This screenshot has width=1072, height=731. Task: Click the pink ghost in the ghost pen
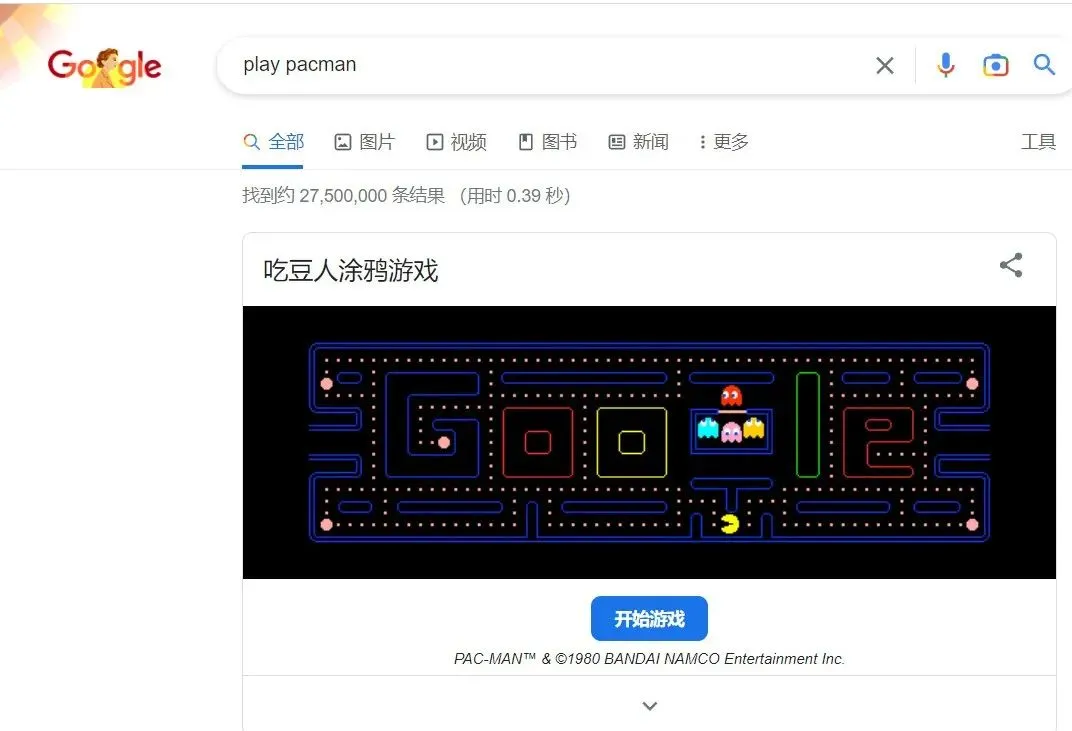click(x=731, y=432)
